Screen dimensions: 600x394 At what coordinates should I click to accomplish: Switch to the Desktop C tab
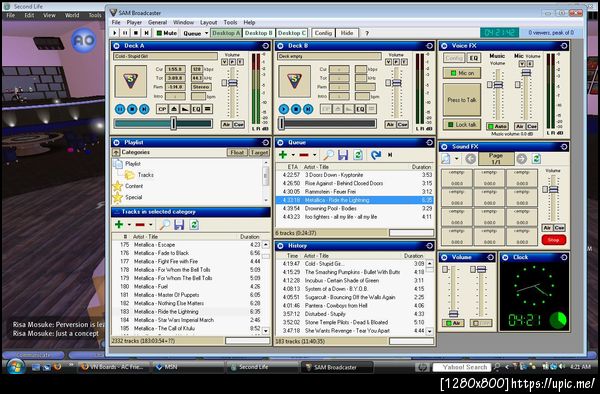click(291, 33)
